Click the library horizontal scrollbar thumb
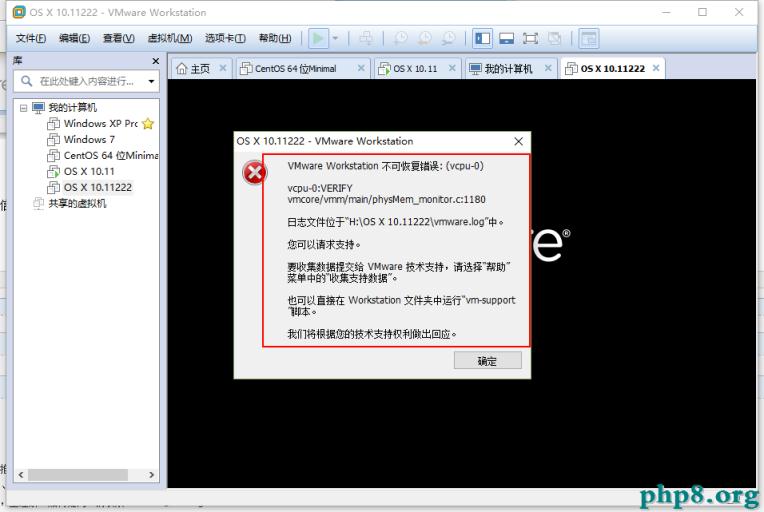The width and height of the screenshot is (764, 512). tap(78, 474)
